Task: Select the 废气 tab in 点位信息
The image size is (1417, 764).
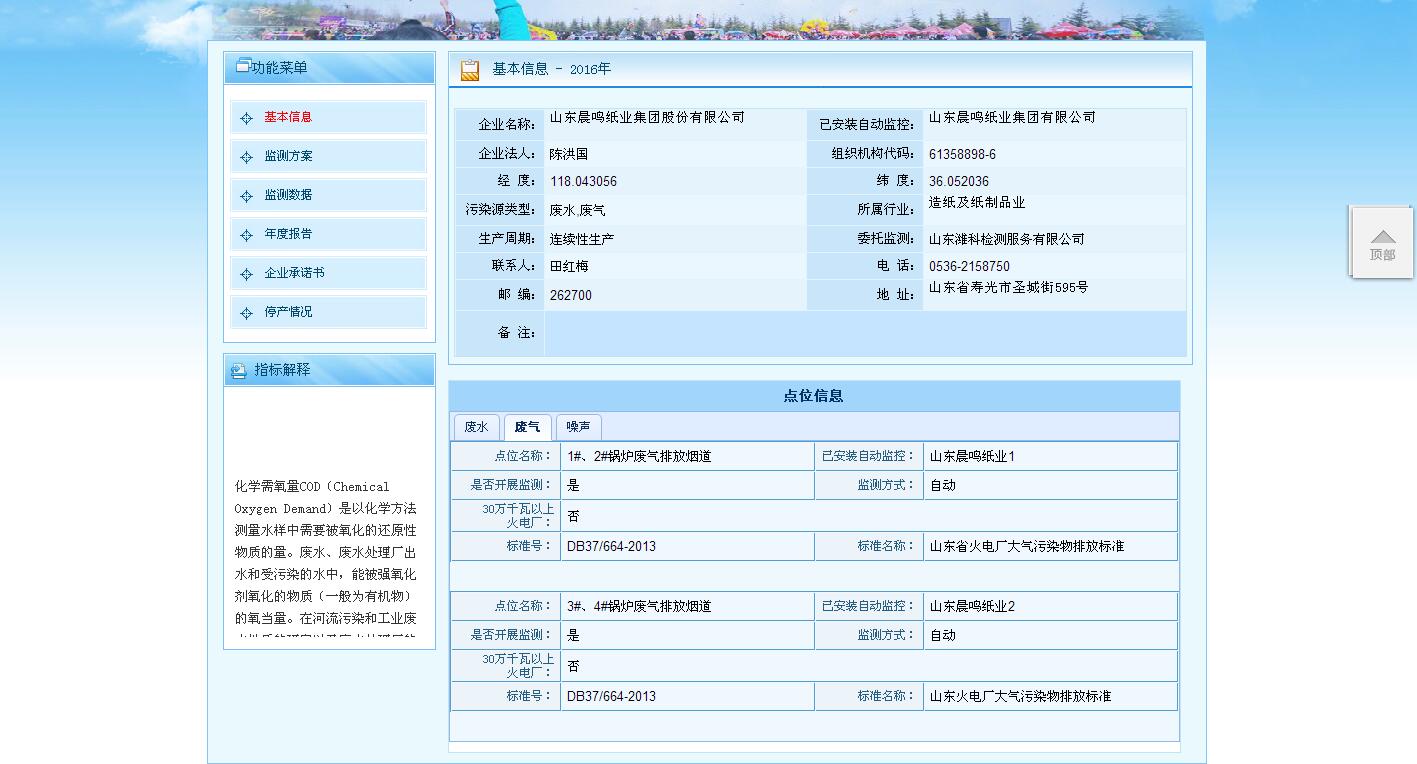Action: click(528, 426)
